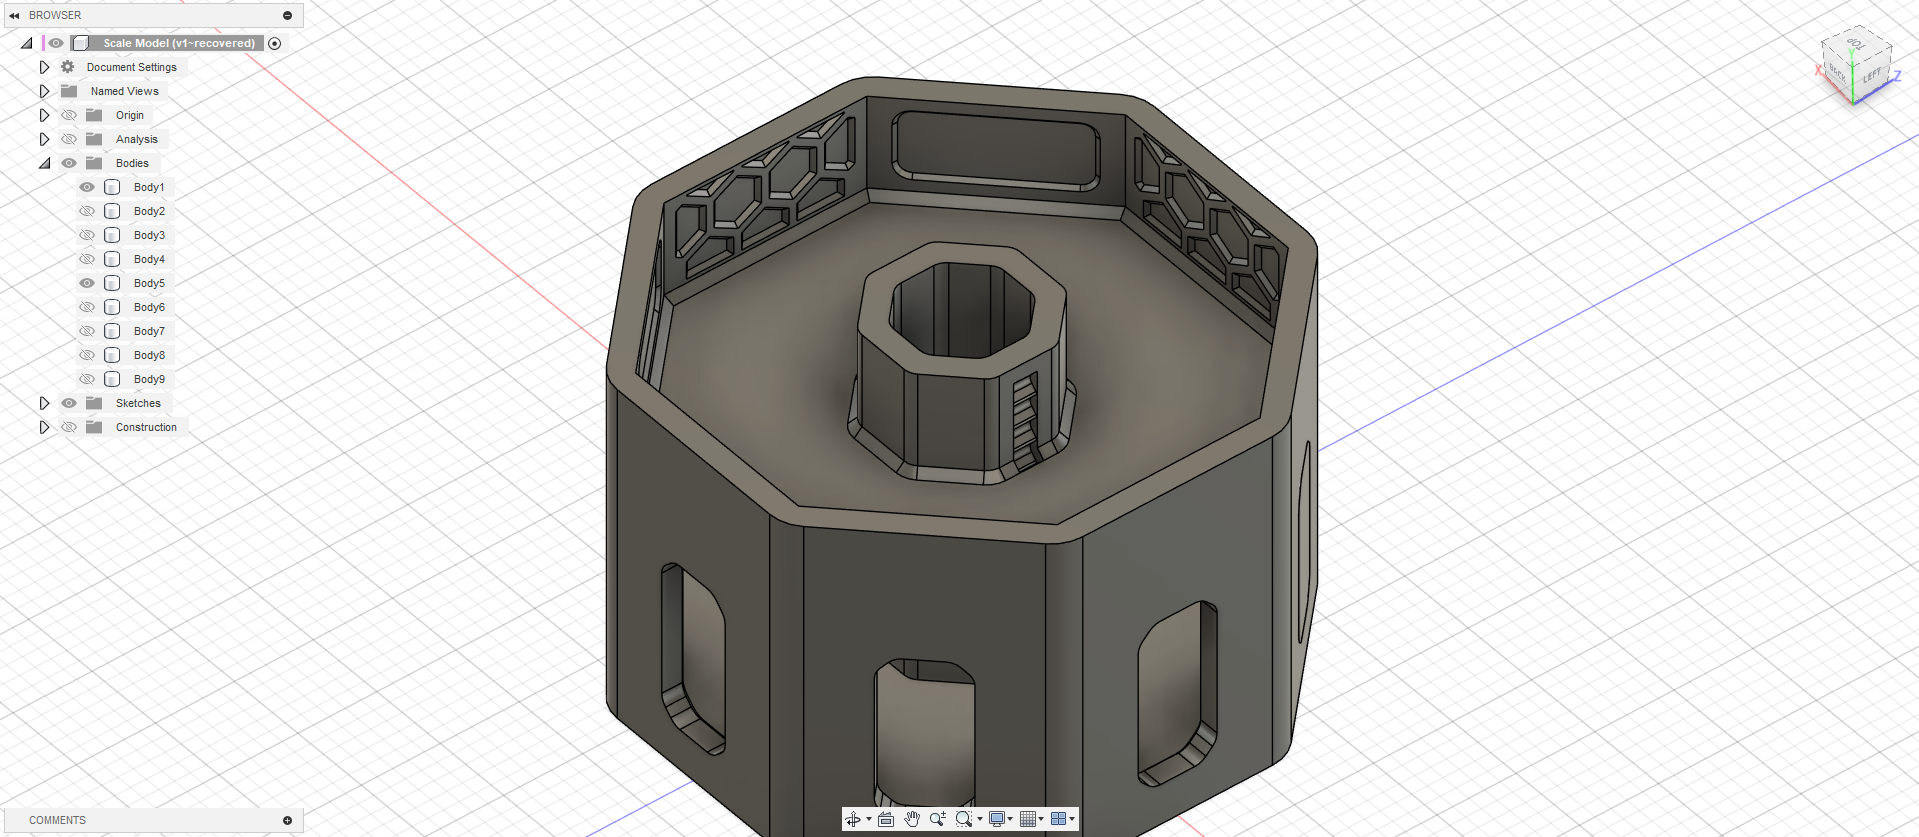
Task: Open Display Settings monitor icon
Action: click(x=997, y=819)
